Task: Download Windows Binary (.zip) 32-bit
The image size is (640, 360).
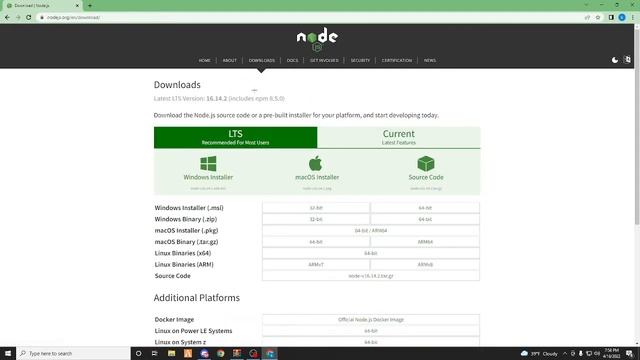Action: [316, 219]
